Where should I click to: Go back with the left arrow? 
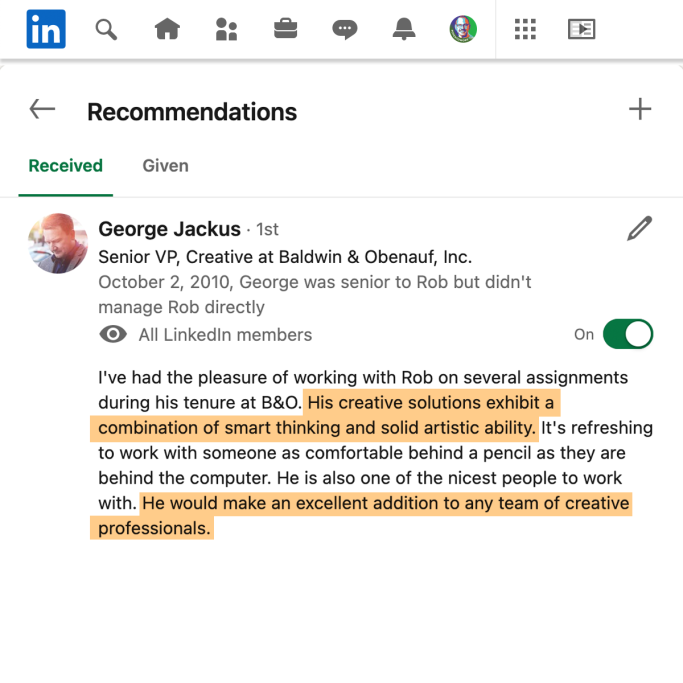[42, 109]
